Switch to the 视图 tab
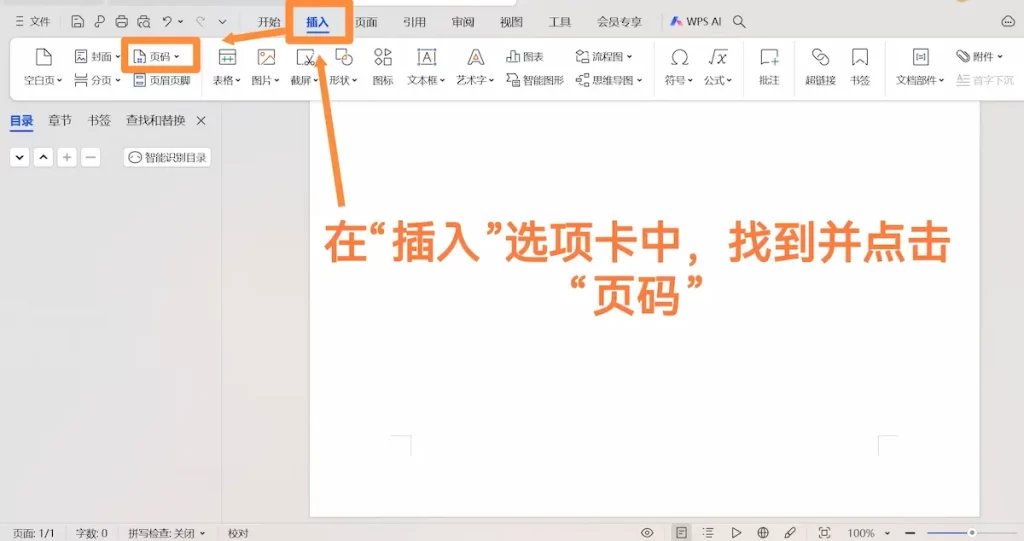Viewport: 1024px width, 541px height. click(511, 22)
